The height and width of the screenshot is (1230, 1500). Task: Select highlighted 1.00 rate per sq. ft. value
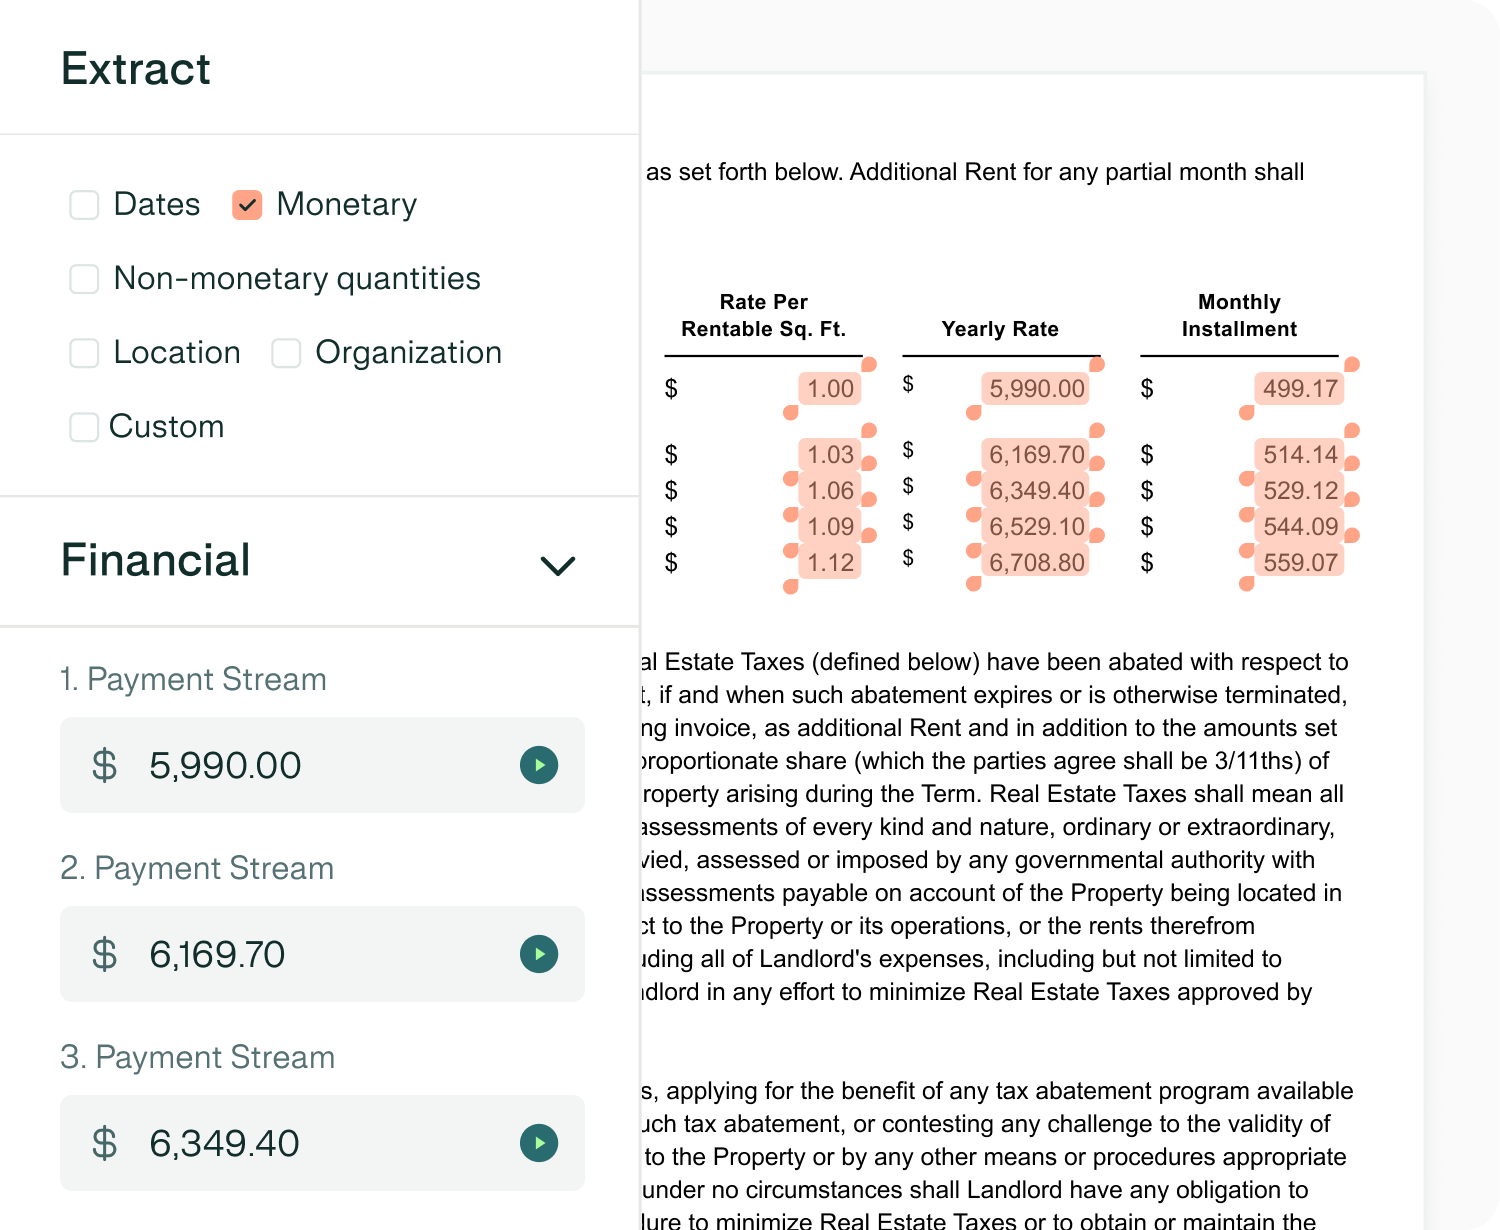[830, 389]
